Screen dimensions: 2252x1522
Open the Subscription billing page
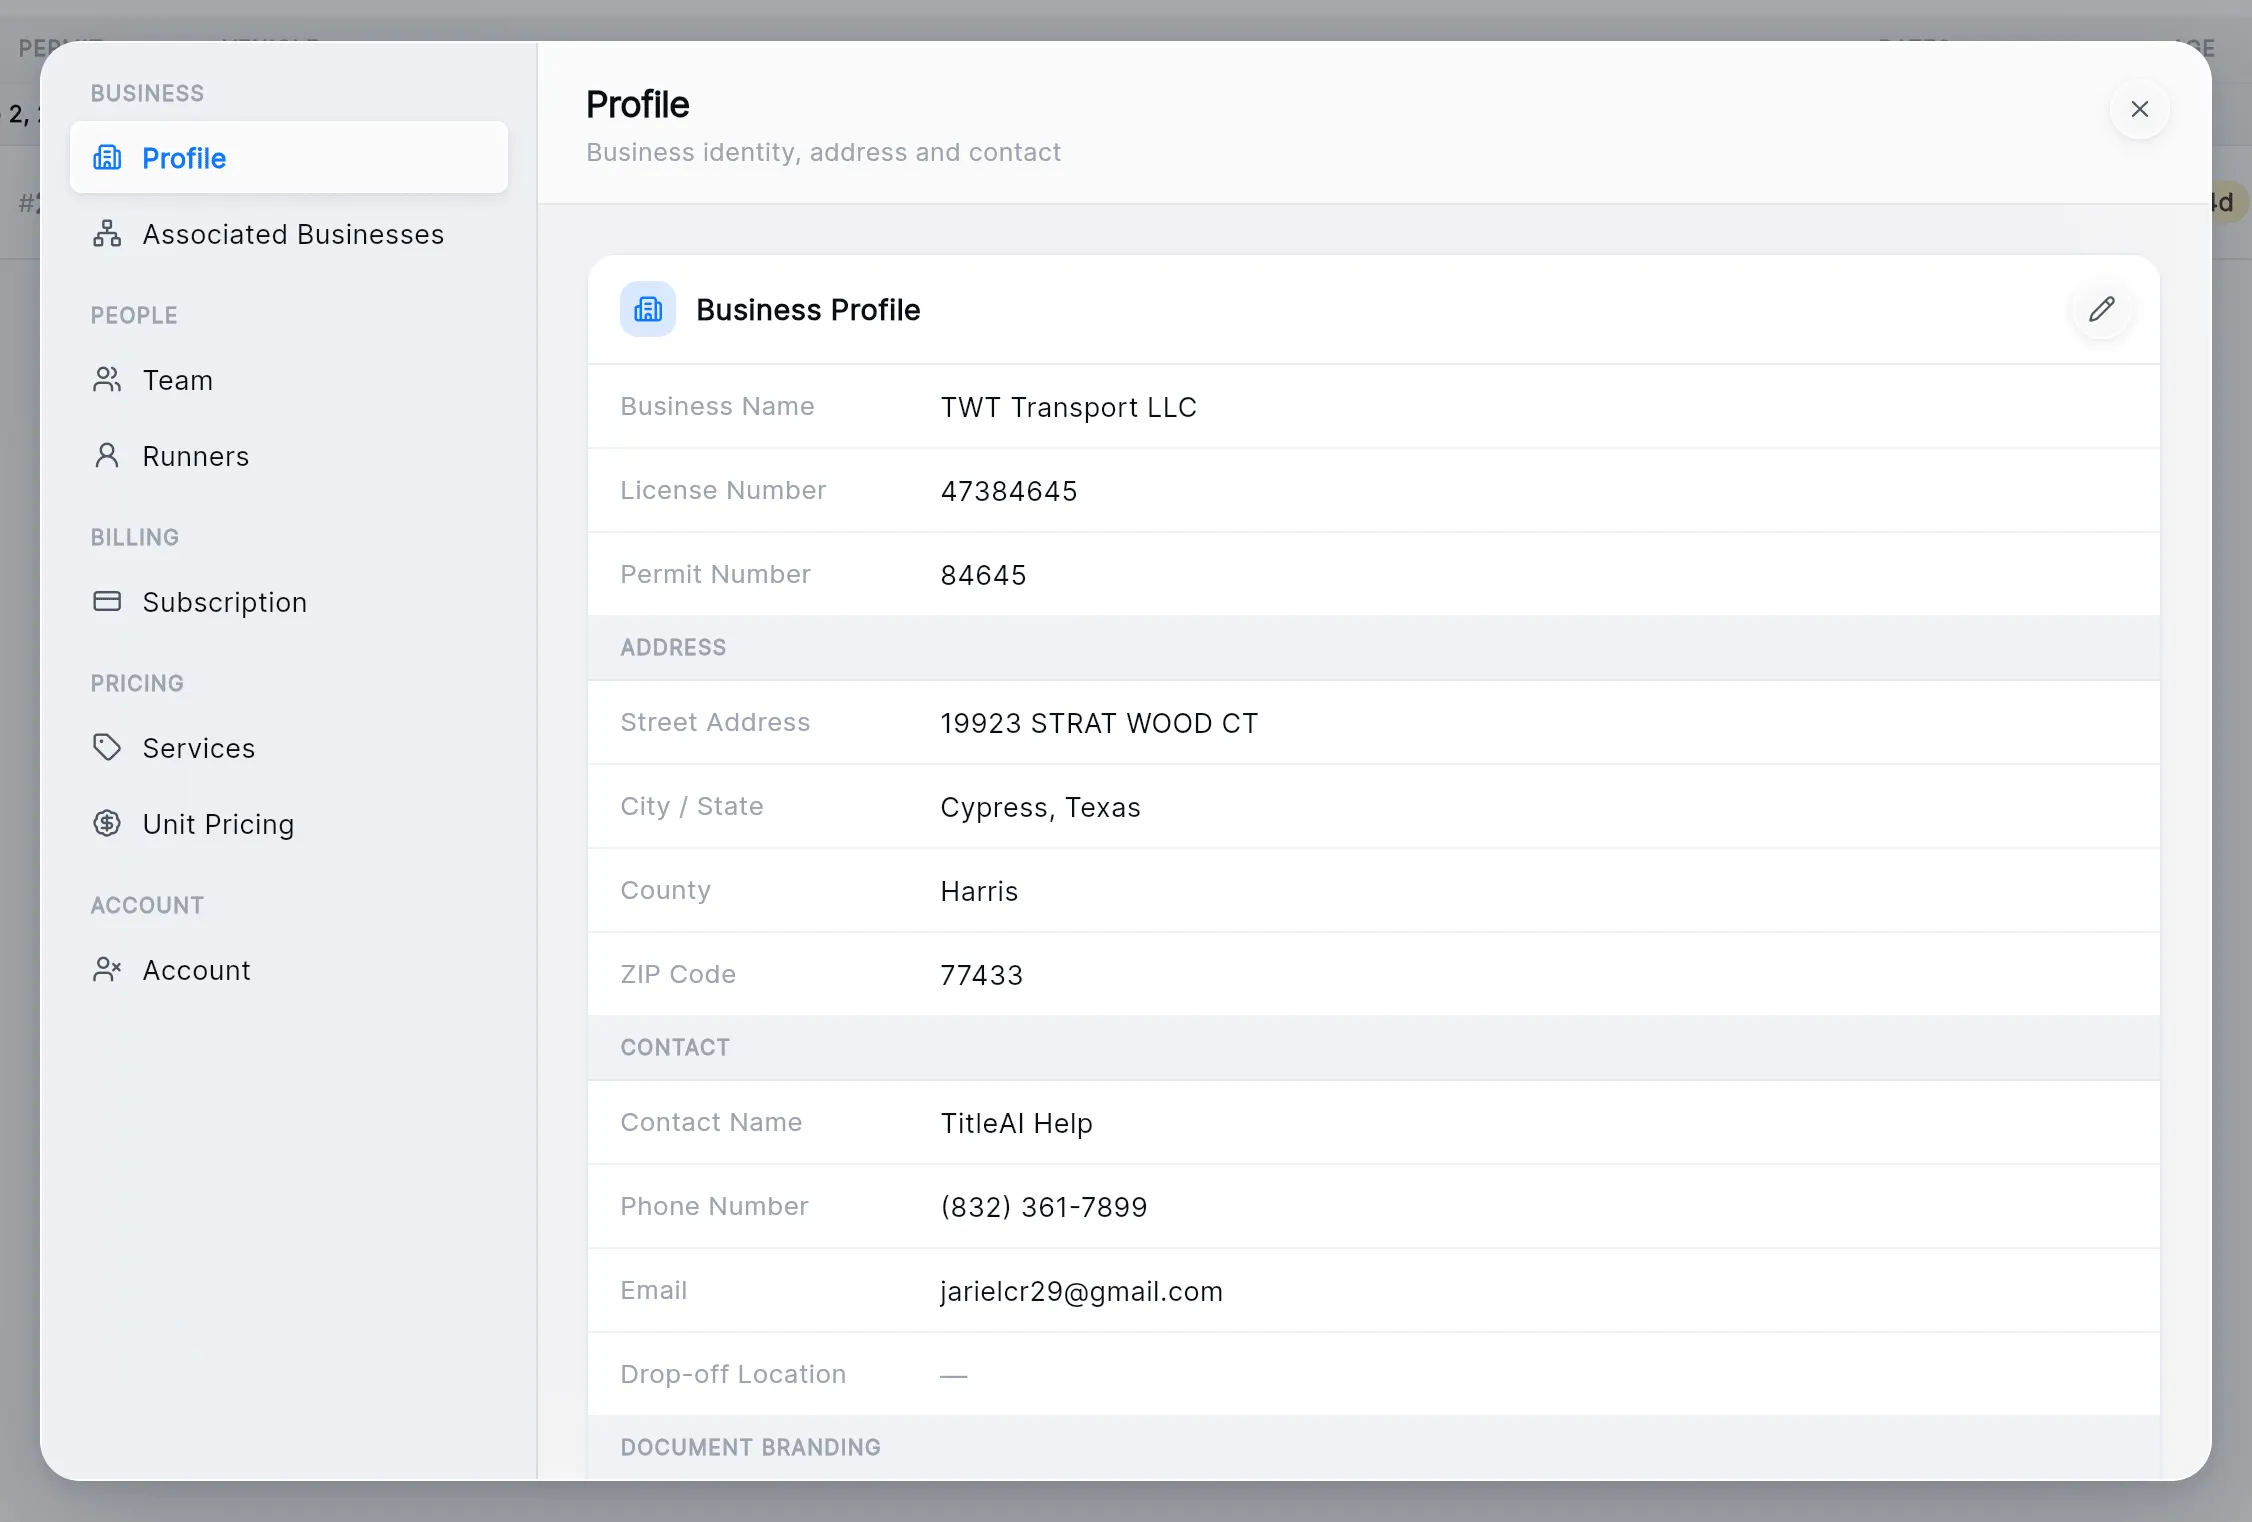point(289,602)
